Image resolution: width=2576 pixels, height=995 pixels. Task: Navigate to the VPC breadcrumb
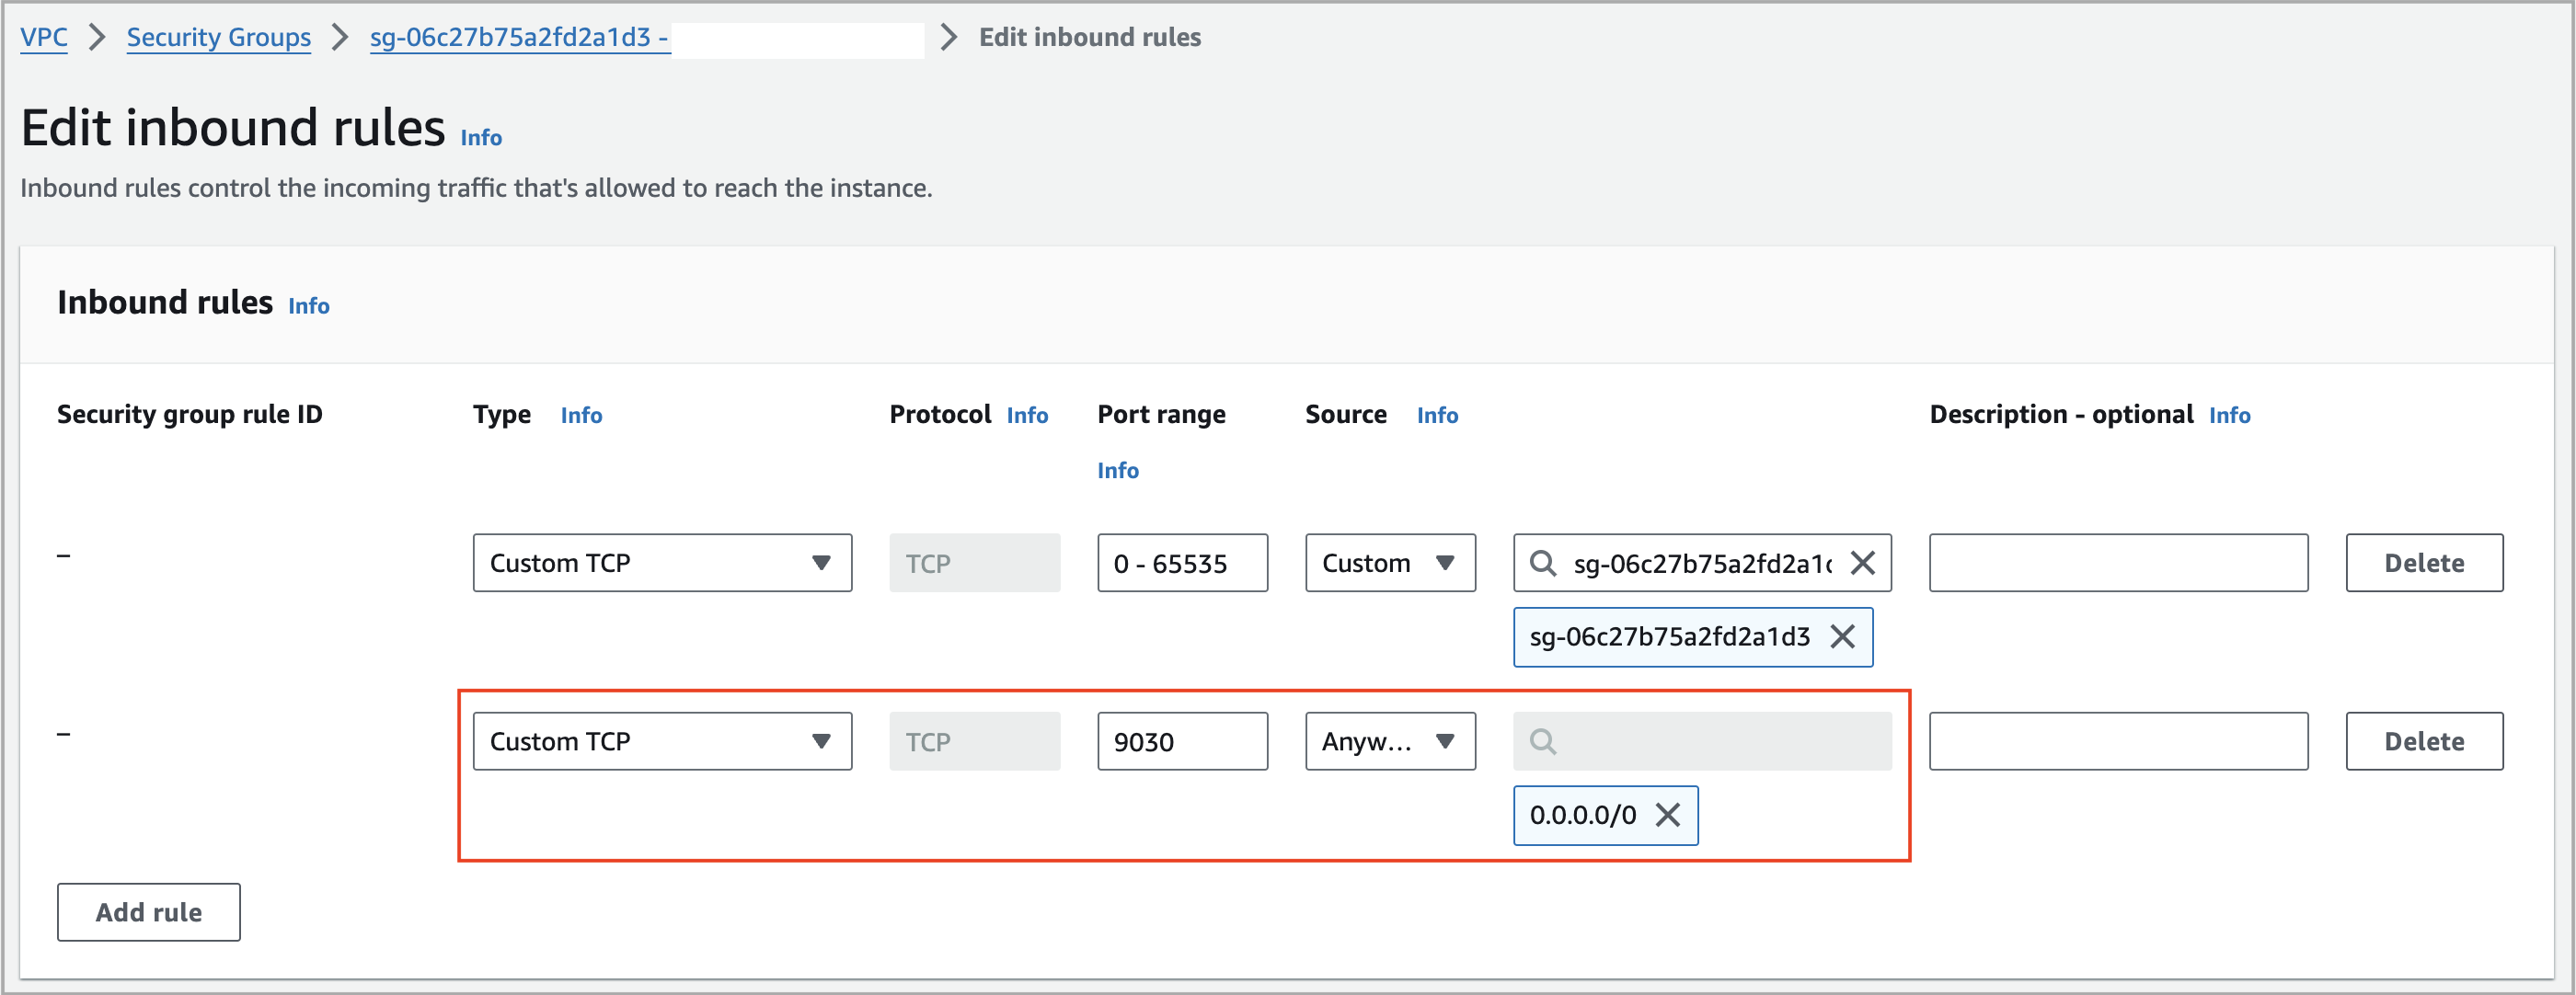(44, 37)
